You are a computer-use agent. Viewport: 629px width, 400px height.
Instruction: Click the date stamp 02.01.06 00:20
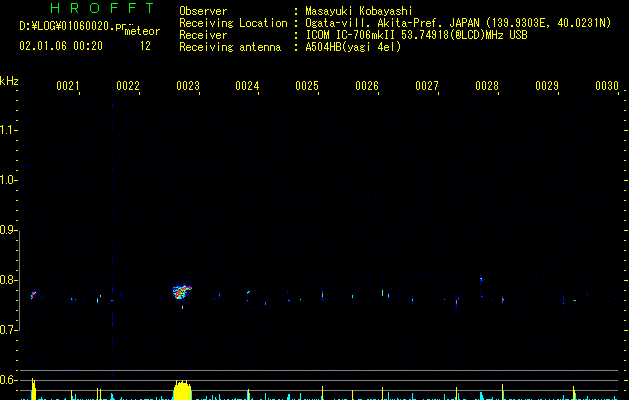click(x=61, y=46)
